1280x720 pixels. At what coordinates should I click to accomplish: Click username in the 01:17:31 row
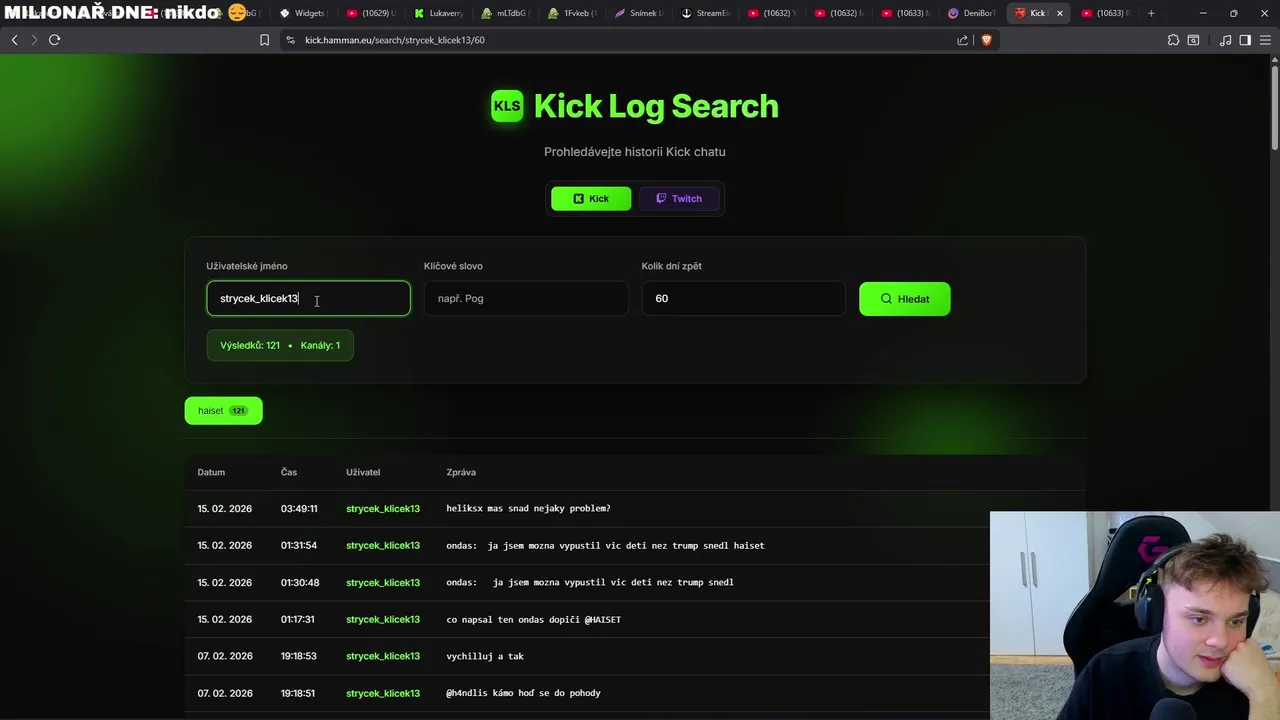pos(383,619)
